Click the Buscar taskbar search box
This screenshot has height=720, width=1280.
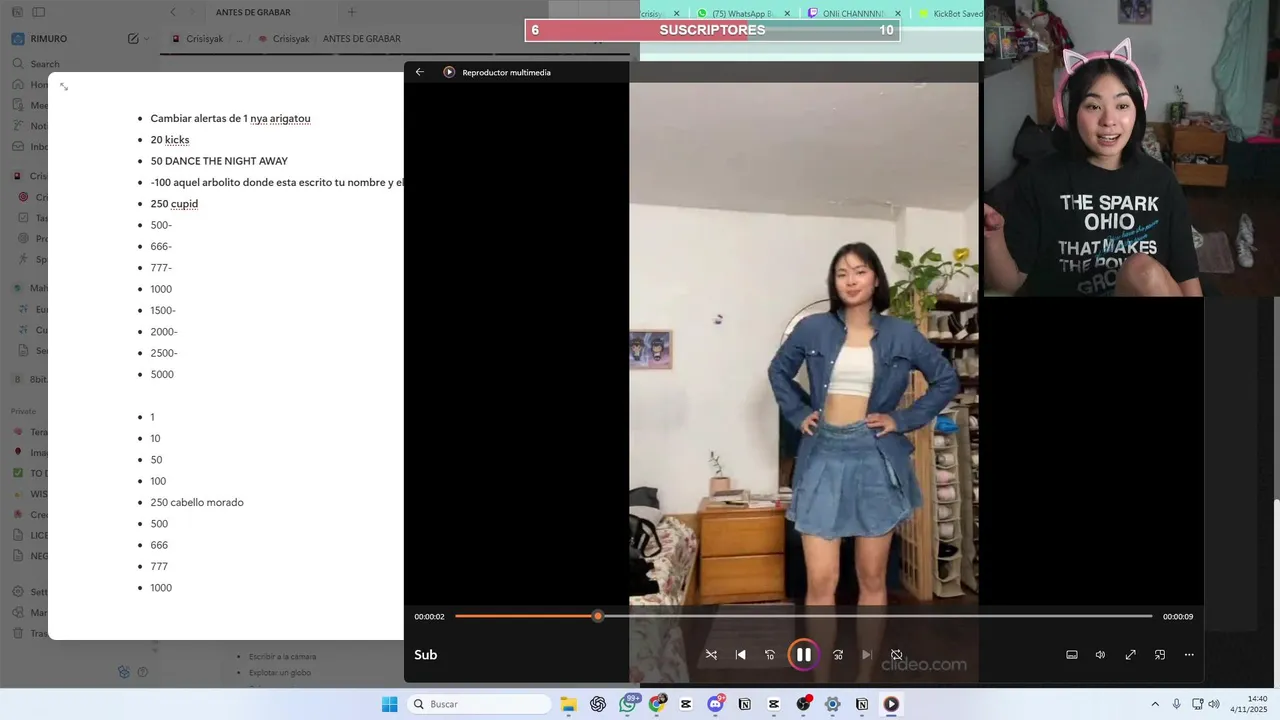[481, 704]
